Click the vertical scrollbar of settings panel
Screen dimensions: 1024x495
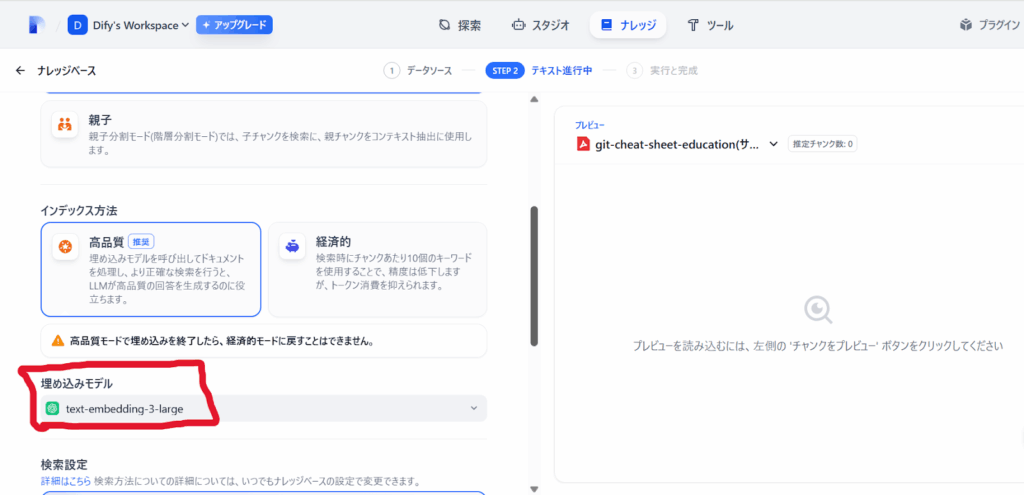coord(534,275)
